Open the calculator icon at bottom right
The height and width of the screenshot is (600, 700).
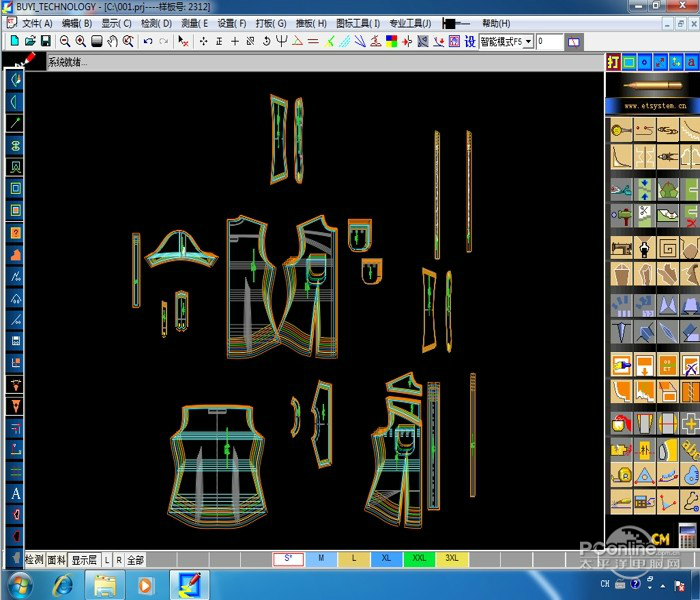(688, 535)
